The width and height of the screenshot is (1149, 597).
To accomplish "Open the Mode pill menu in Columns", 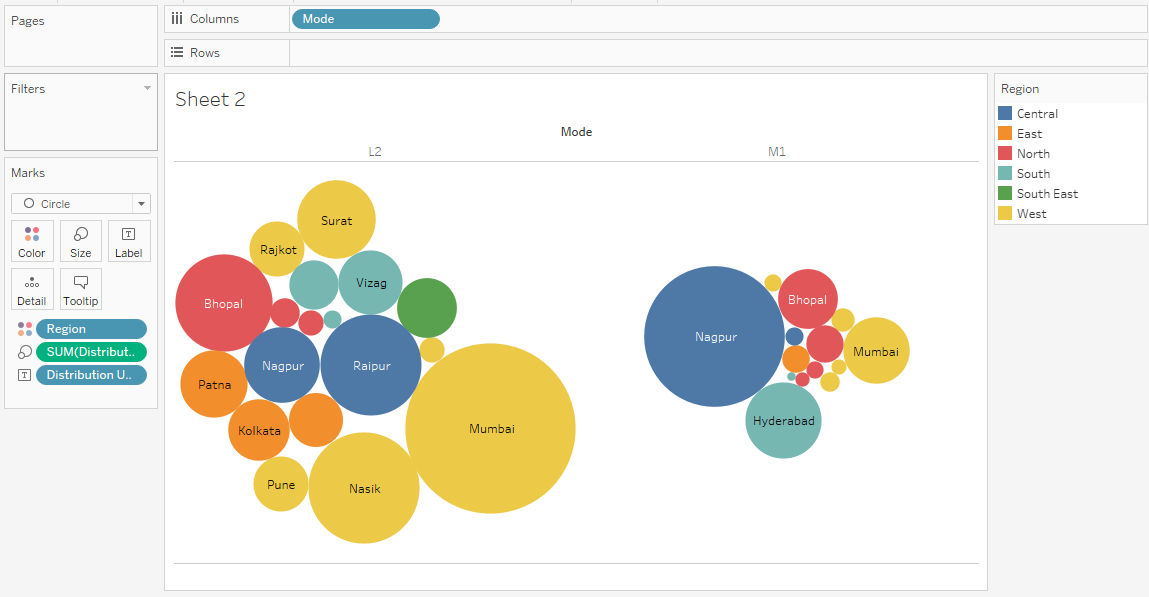I will [x=430, y=18].
